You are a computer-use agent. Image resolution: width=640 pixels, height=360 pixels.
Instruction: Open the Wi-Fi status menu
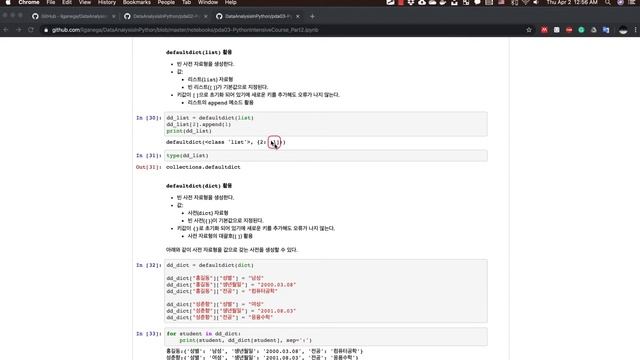tap(526, 2)
